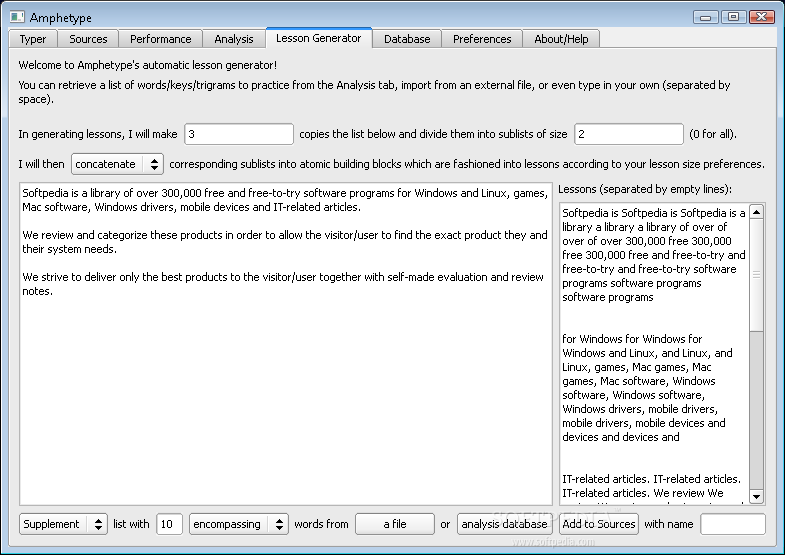This screenshot has width=785, height=555.
Task: Go to the Performance tab
Action: [x=161, y=39]
